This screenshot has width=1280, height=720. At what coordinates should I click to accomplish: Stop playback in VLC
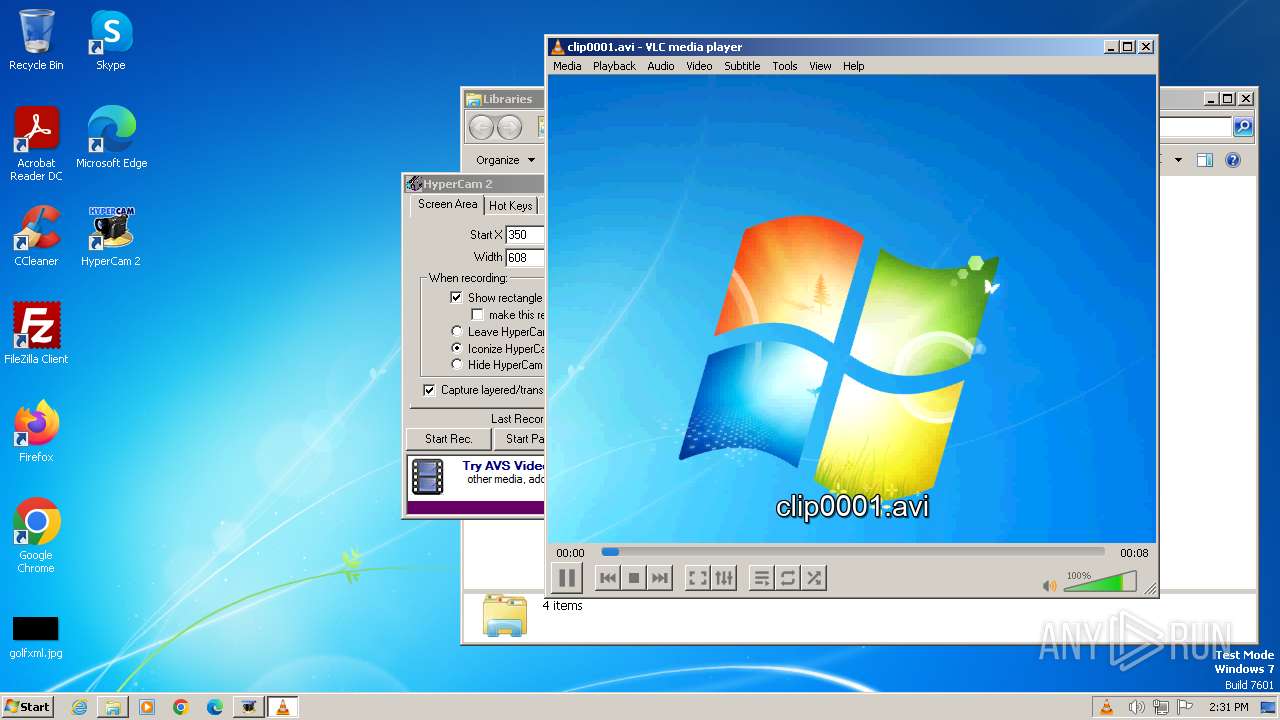coord(633,578)
